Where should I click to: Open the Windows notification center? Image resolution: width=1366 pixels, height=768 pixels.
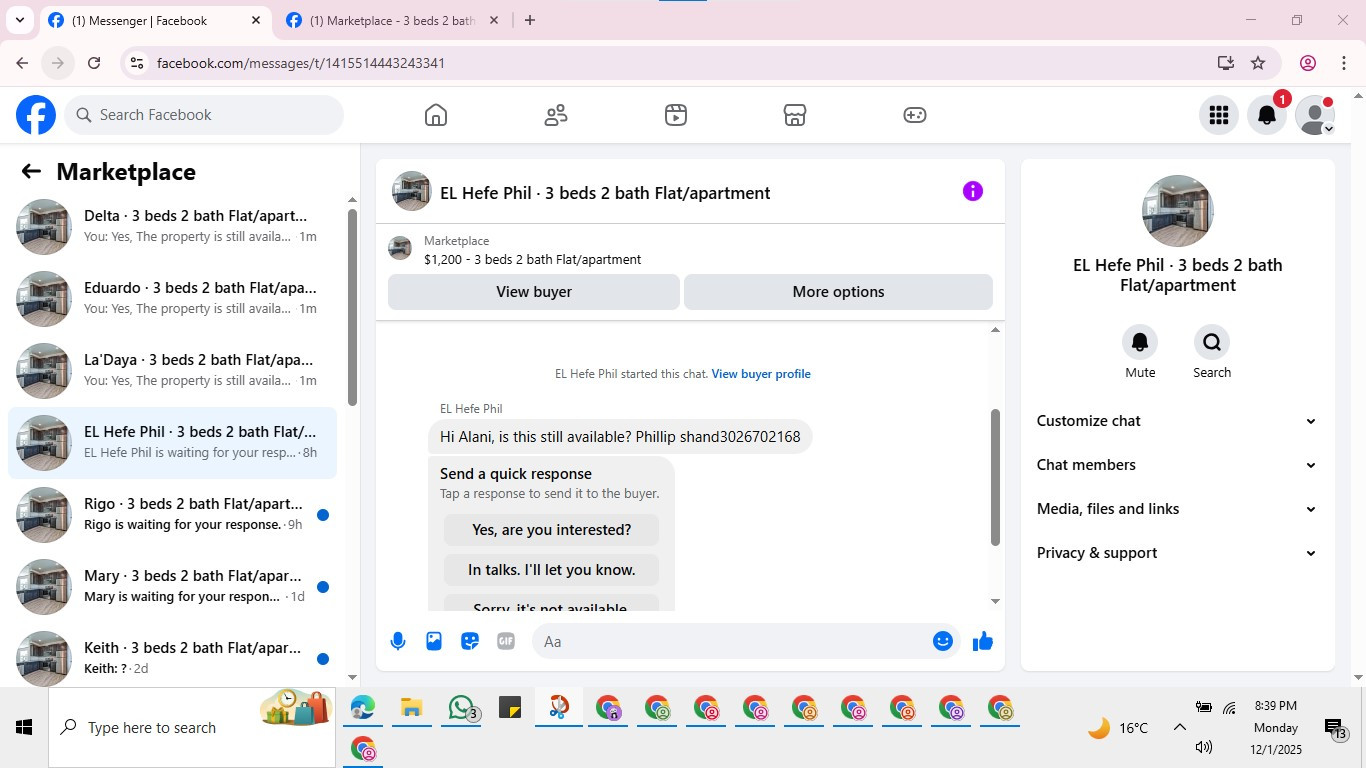tap(1335, 728)
